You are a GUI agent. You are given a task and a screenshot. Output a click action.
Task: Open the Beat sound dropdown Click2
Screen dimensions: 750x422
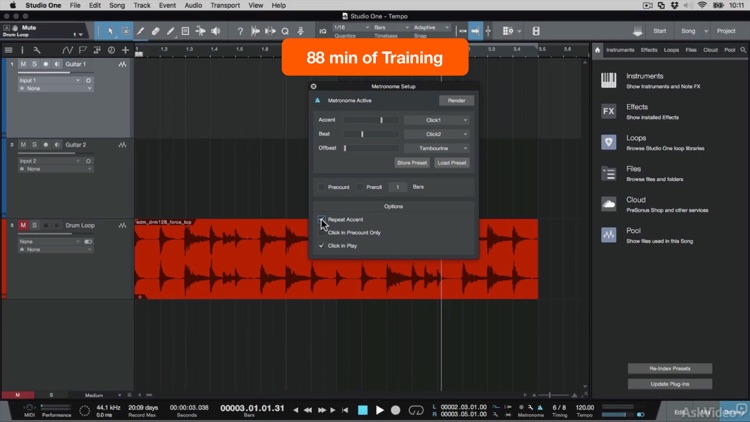(x=436, y=134)
